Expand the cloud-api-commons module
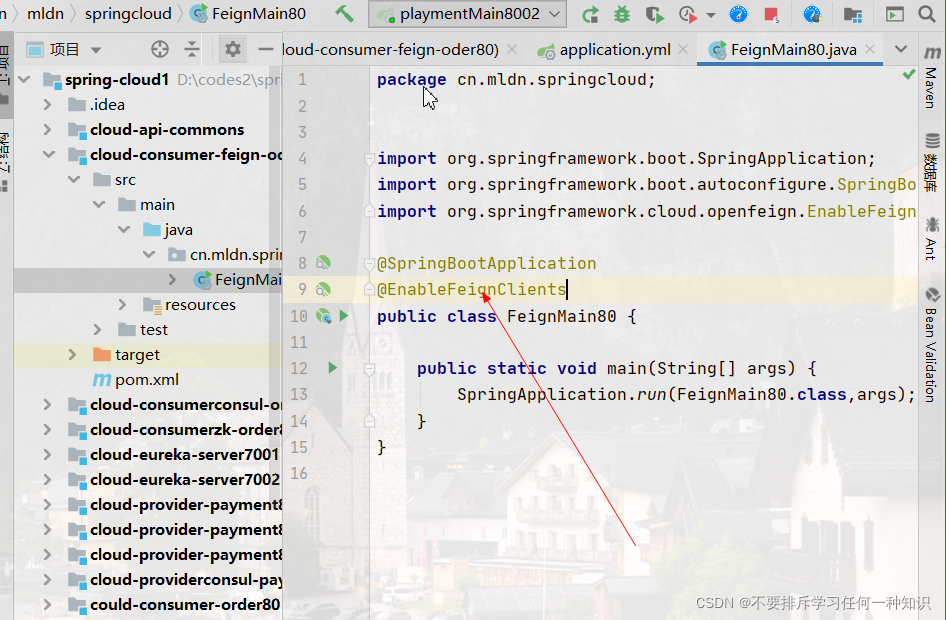The width and height of the screenshot is (946, 620). point(48,130)
